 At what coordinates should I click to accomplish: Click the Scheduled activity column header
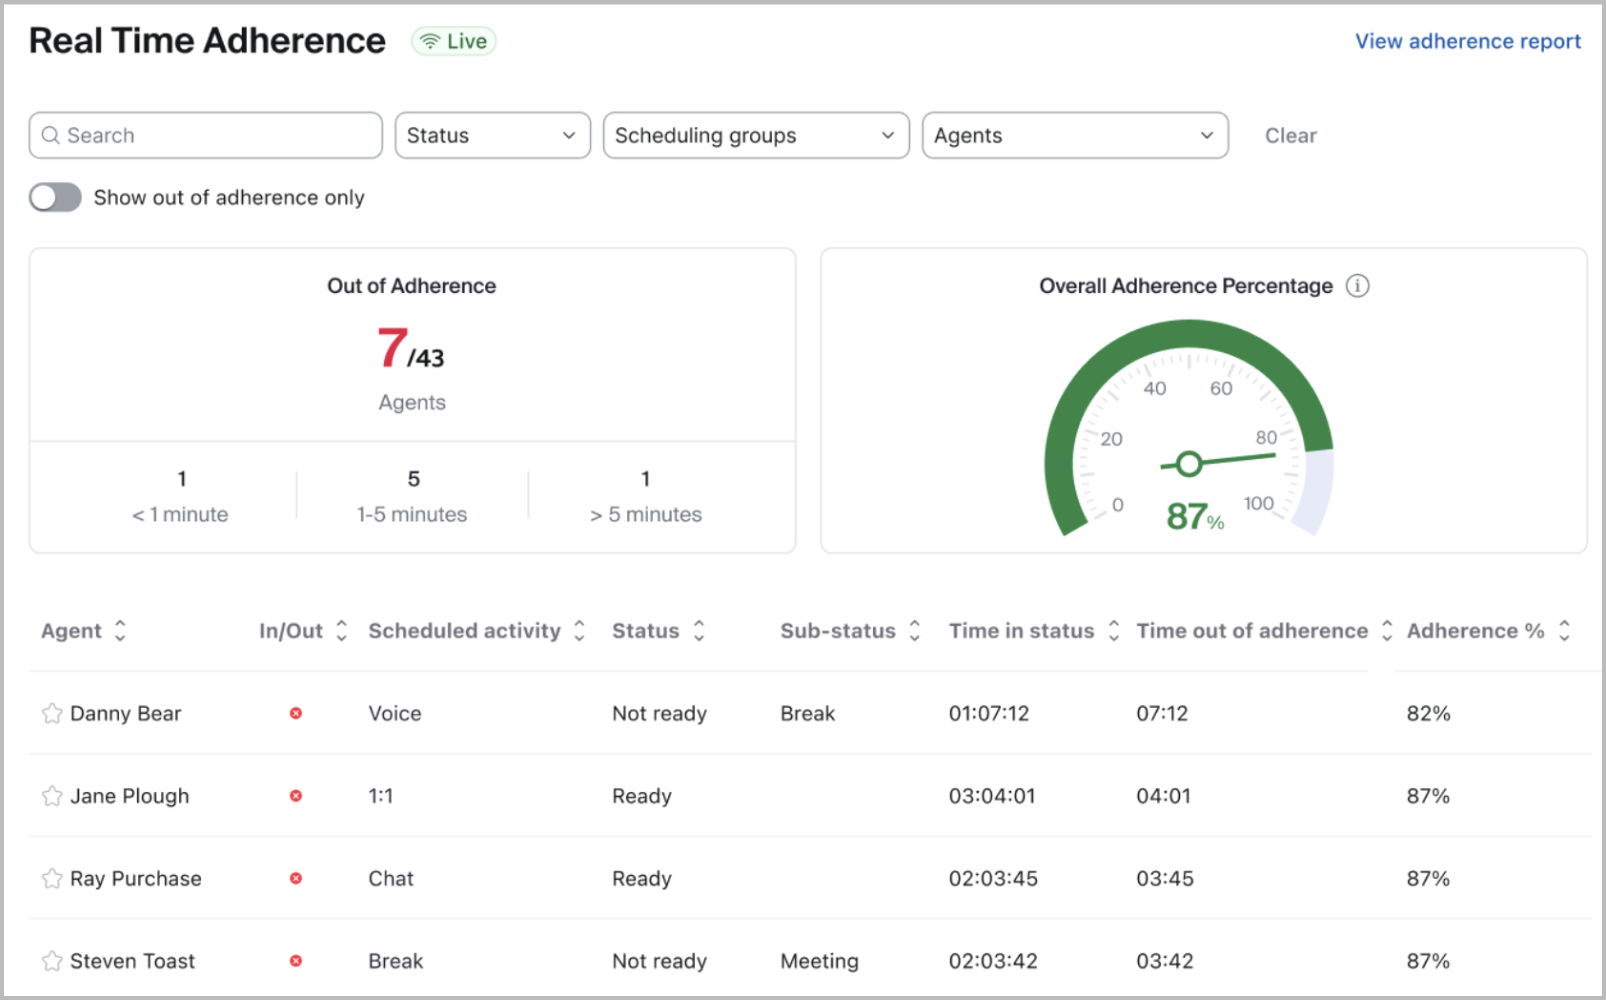464,631
